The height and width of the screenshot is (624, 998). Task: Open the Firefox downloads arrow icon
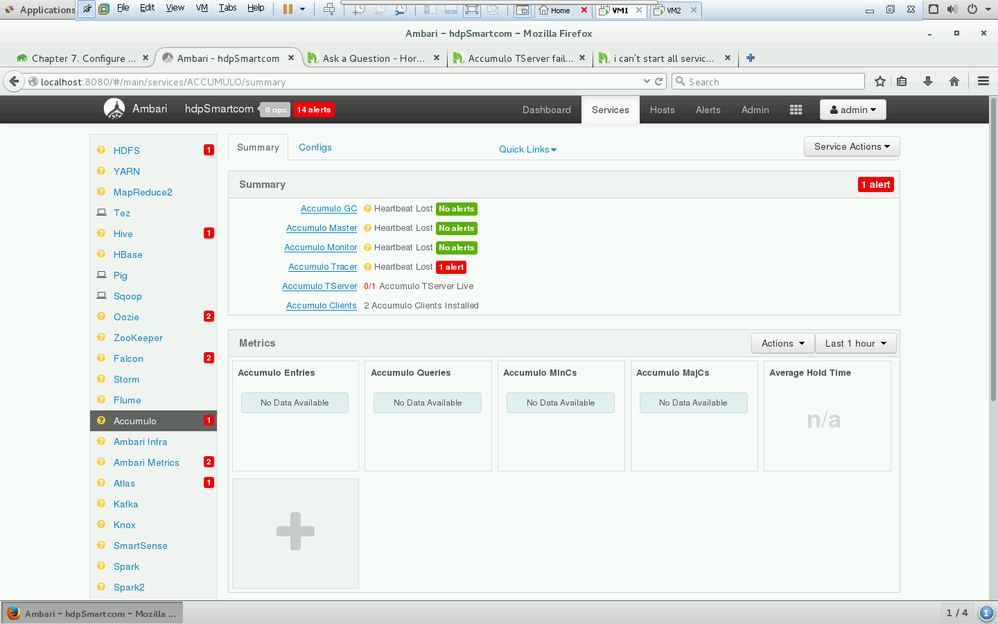point(928,82)
